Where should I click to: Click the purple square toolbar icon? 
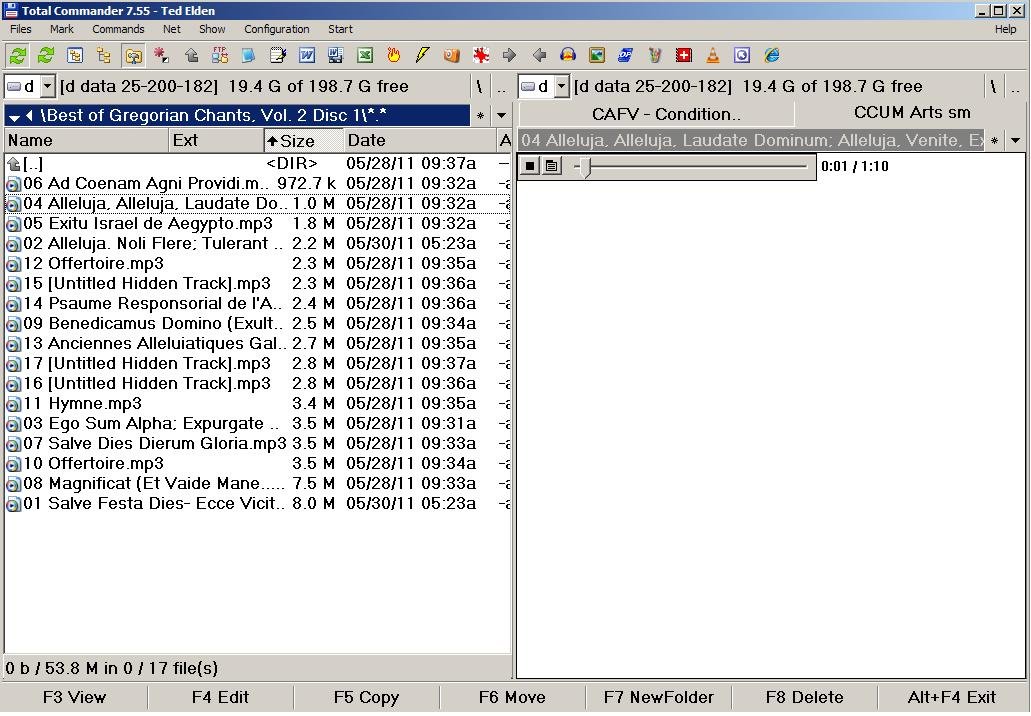pos(742,55)
